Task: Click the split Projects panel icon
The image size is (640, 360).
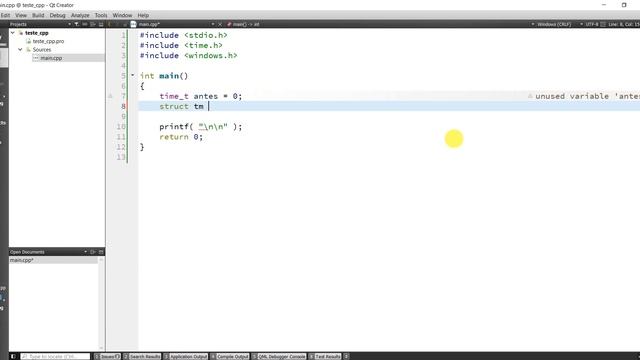Action: click(x=93, y=24)
